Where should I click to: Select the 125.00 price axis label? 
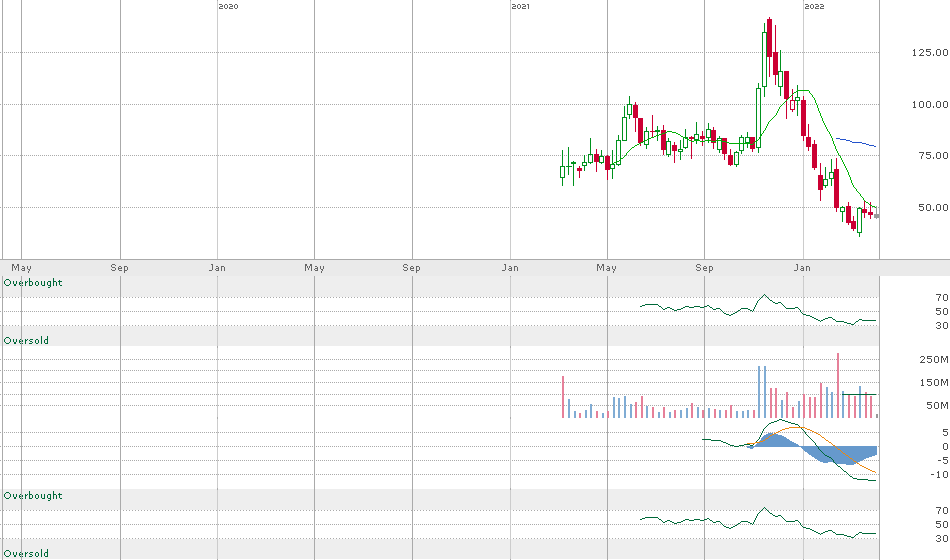[930, 53]
